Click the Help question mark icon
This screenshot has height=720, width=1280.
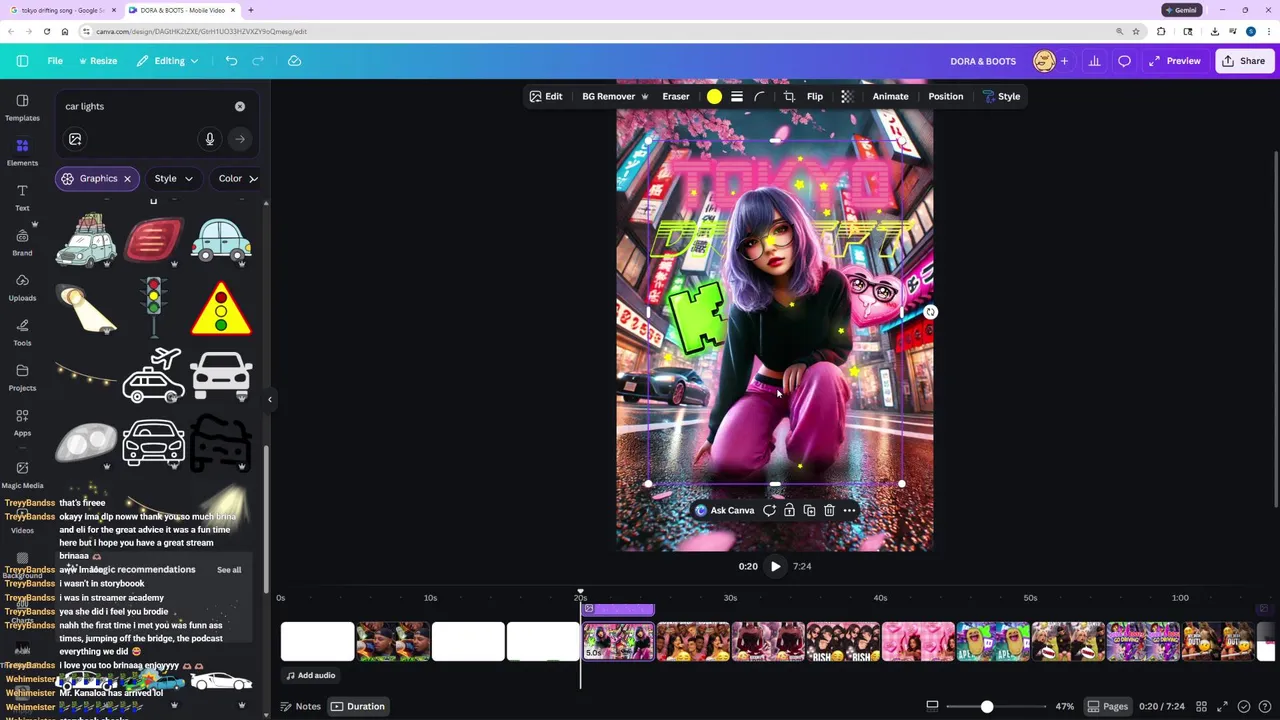[x=1263, y=706]
